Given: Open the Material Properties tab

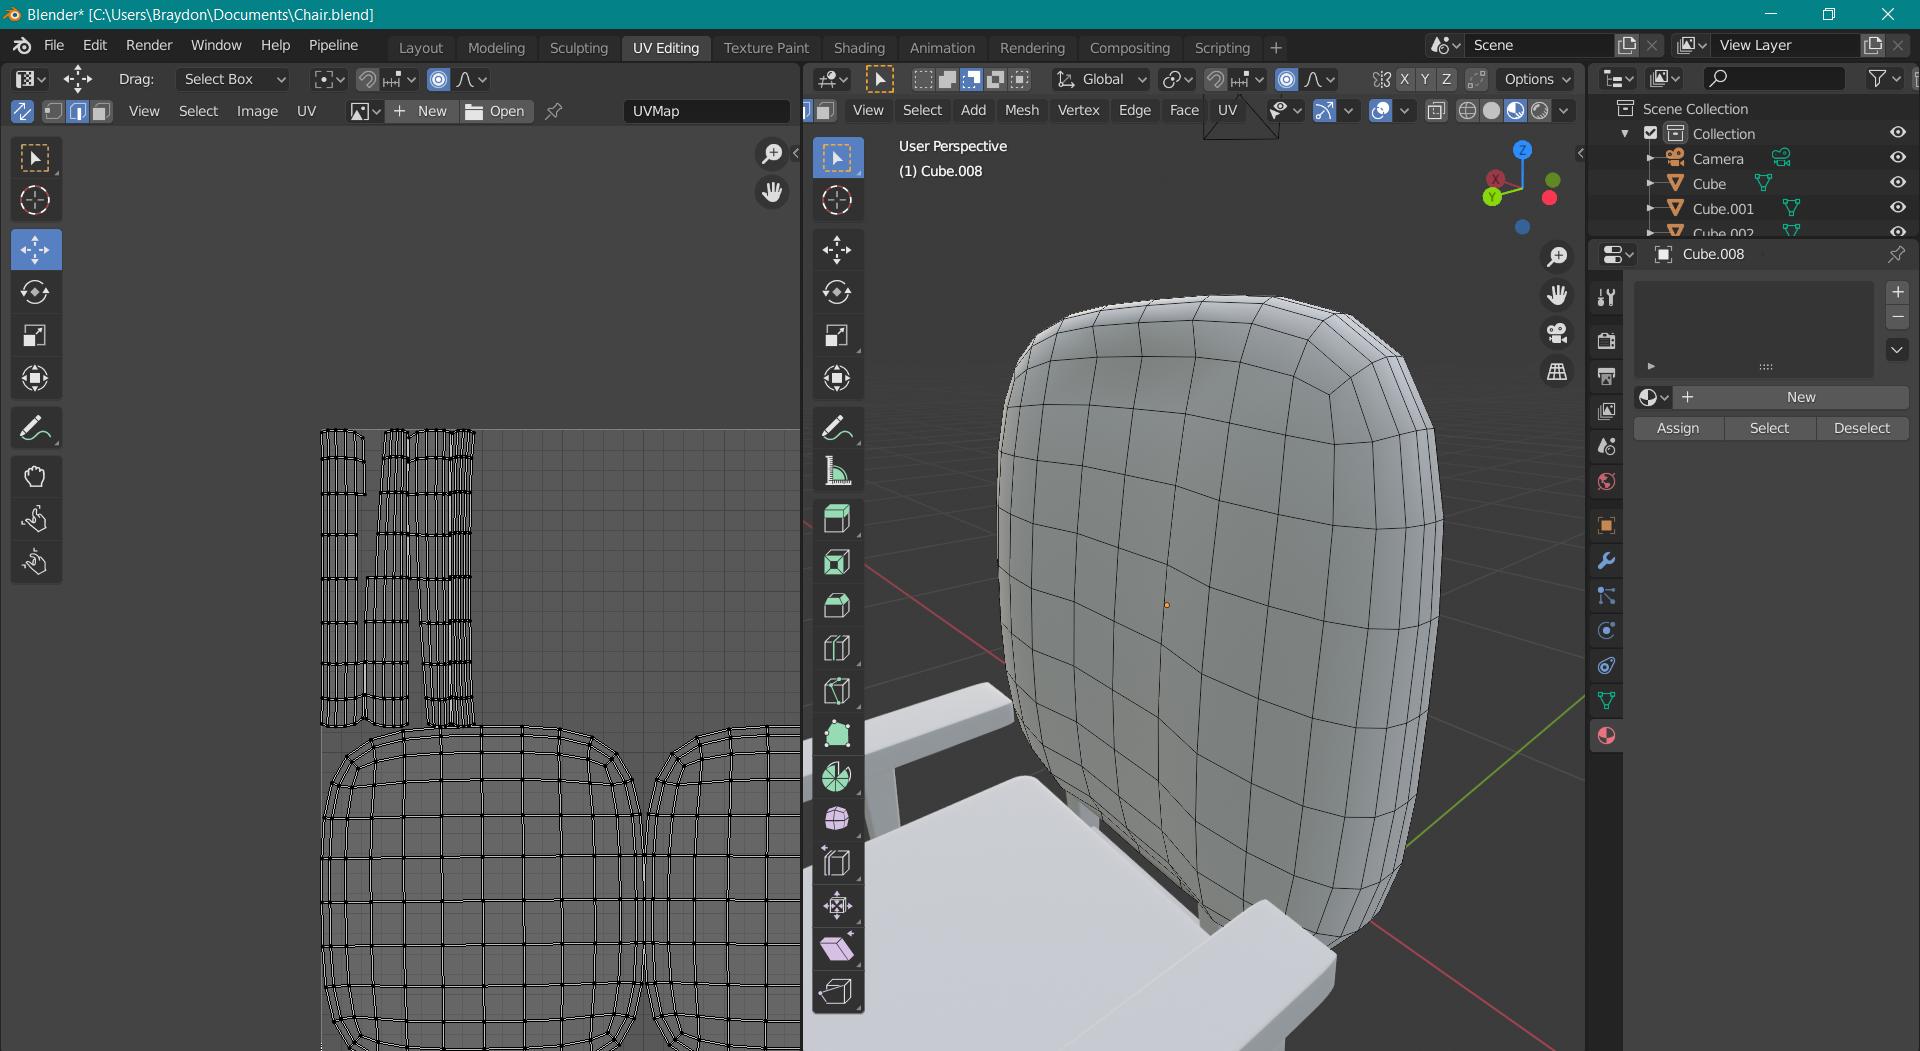Looking at the screenshot, I should (x=1606, y=736).
